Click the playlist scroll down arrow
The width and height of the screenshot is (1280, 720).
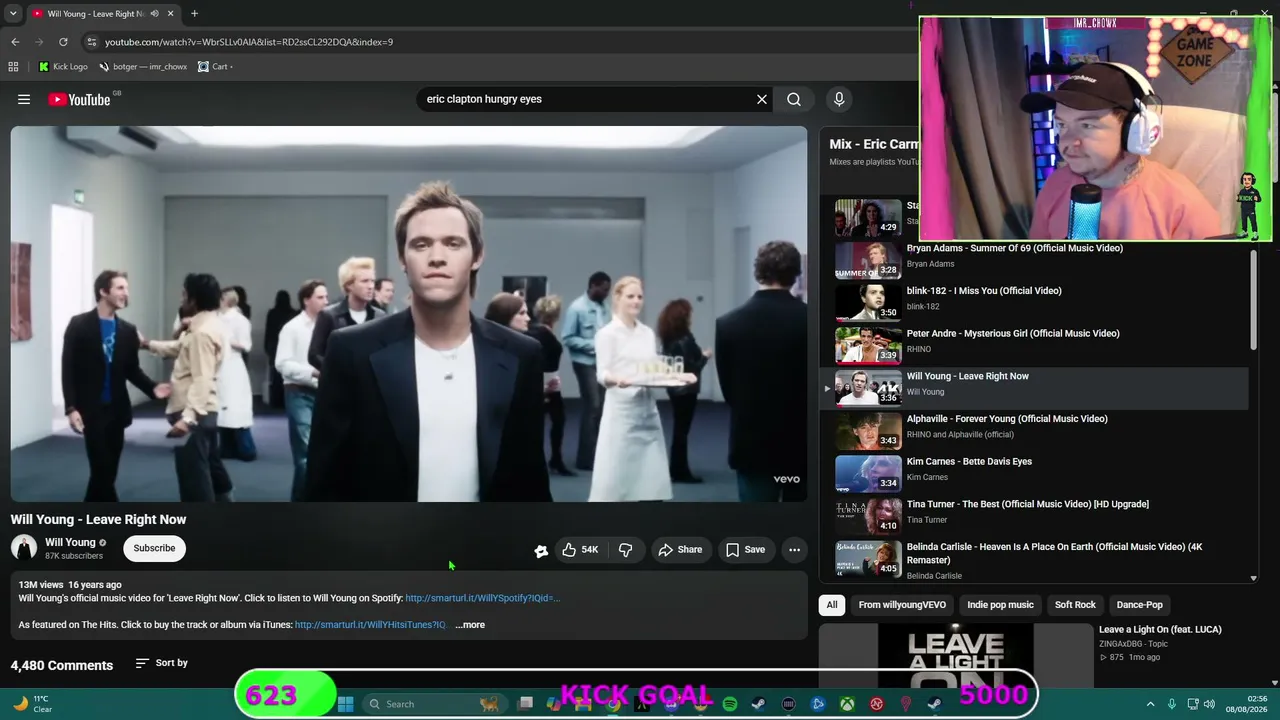tap(1253, 578)
